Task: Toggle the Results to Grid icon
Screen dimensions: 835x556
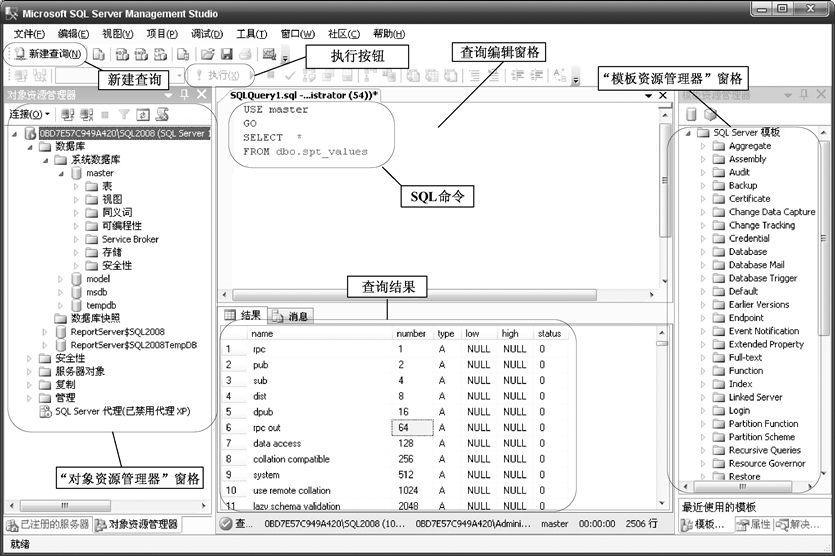Action: pos(432,76)
